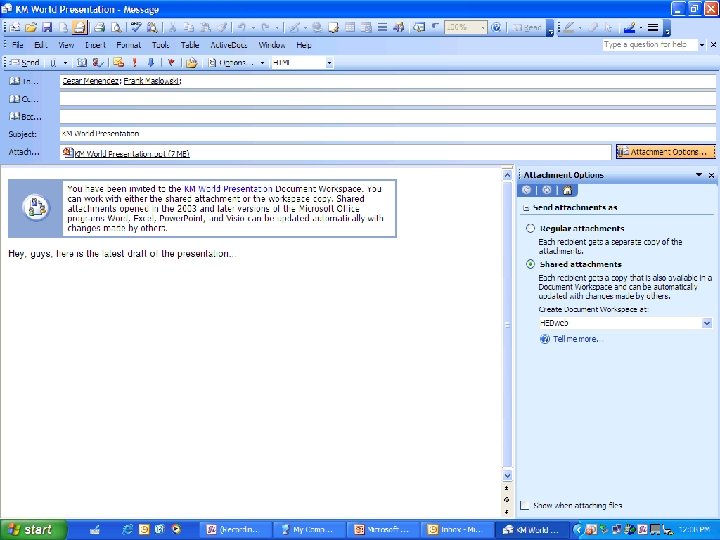Click the Windows Start button
Viewport: 720px width, 540px height.
point(32,529)
